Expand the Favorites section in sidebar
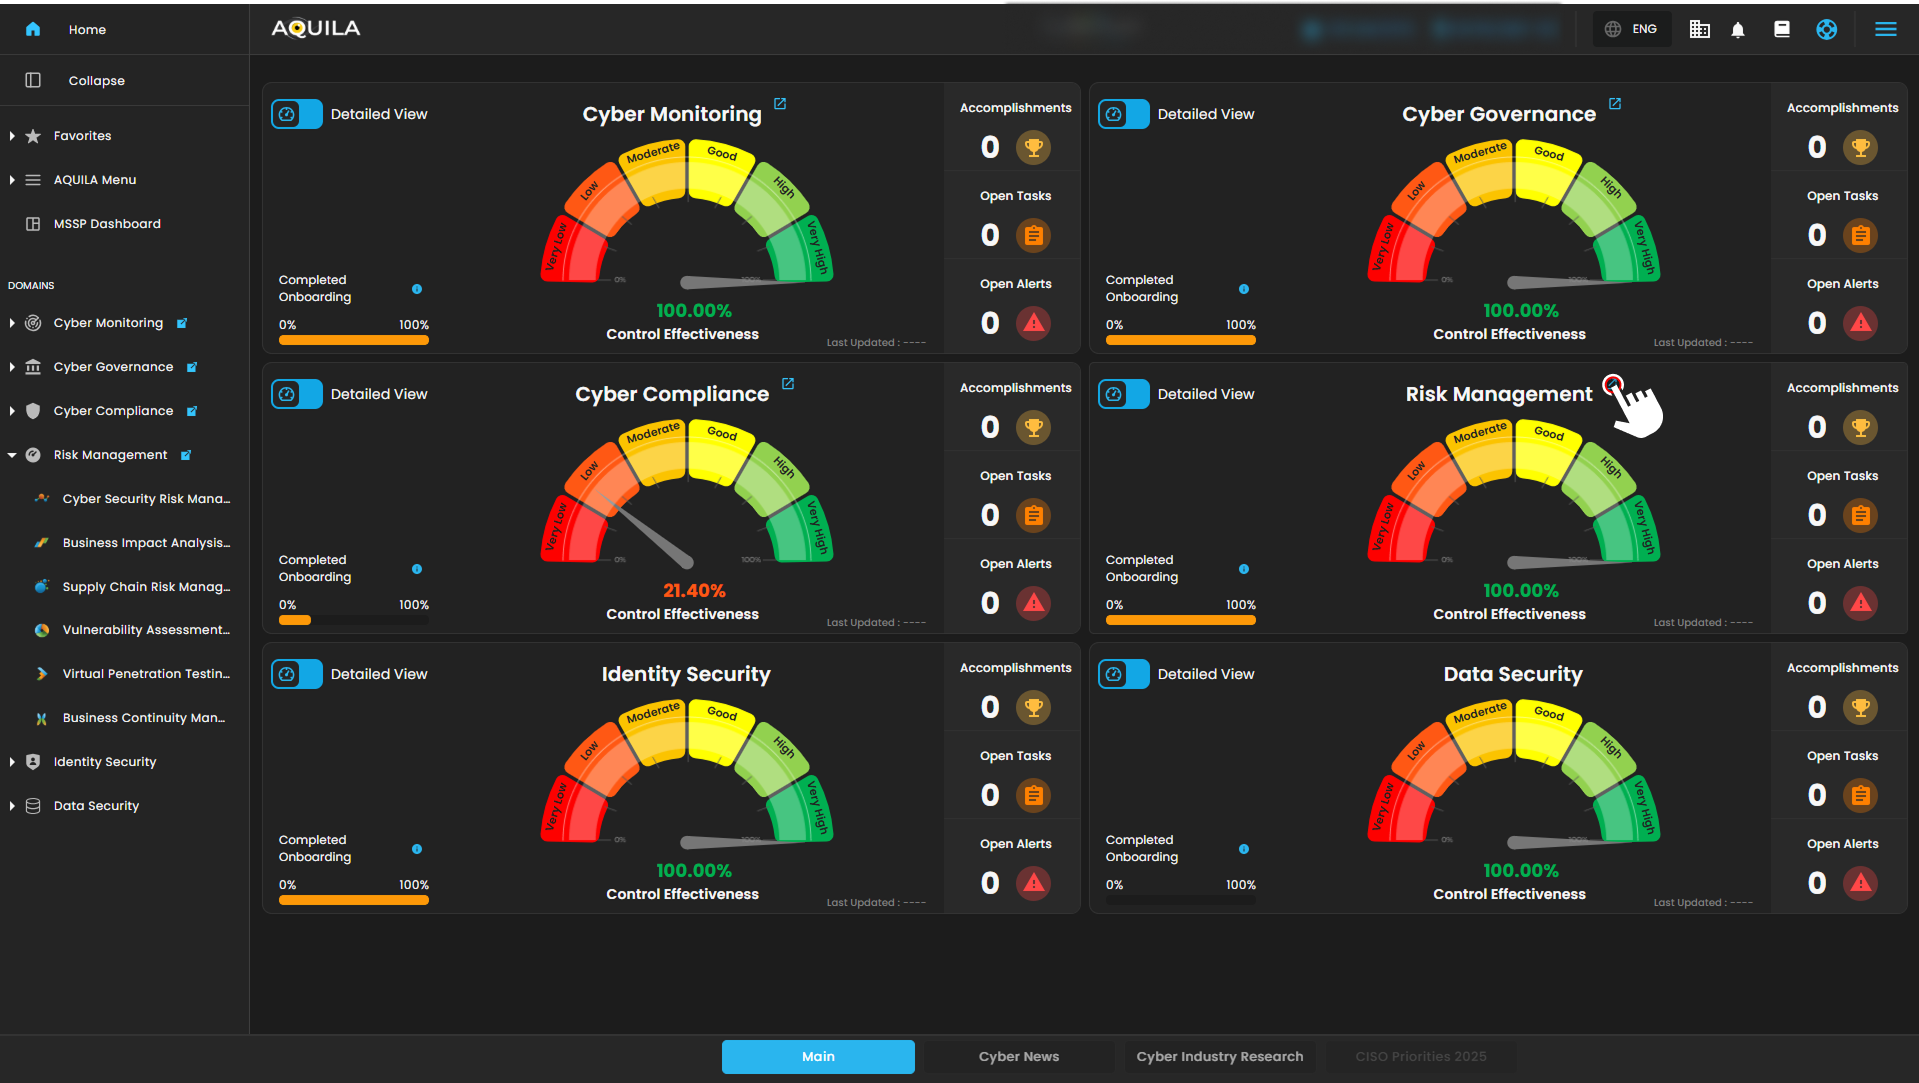 pos(12,136)
